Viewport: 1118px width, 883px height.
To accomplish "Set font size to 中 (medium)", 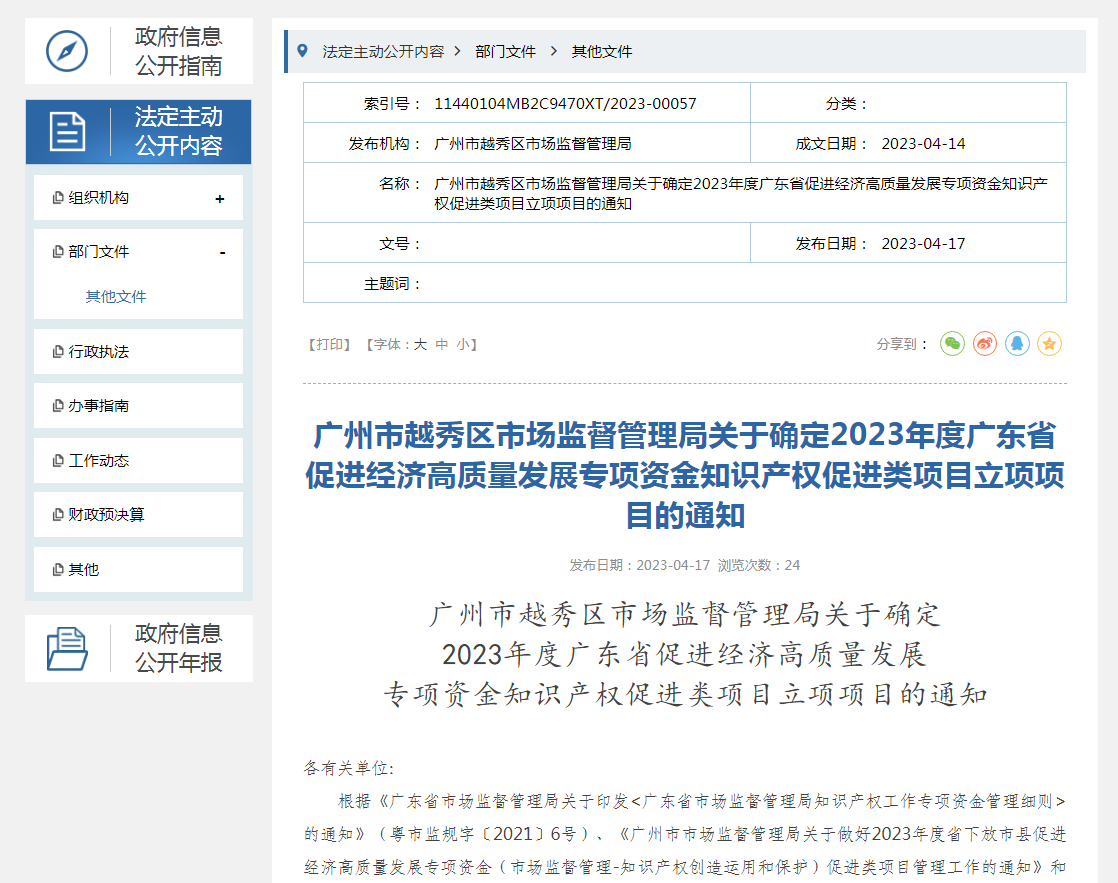I will click(442, 344).
